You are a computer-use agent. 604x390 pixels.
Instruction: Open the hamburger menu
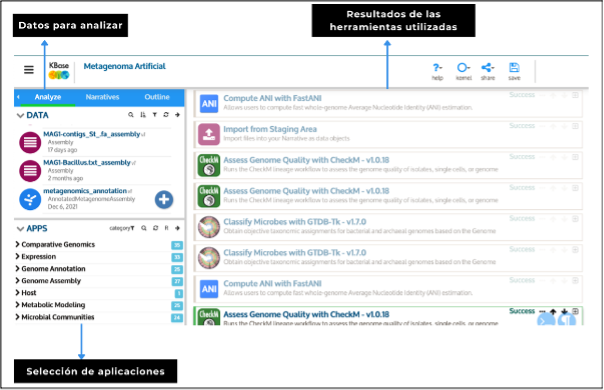[x=29, y=70]
